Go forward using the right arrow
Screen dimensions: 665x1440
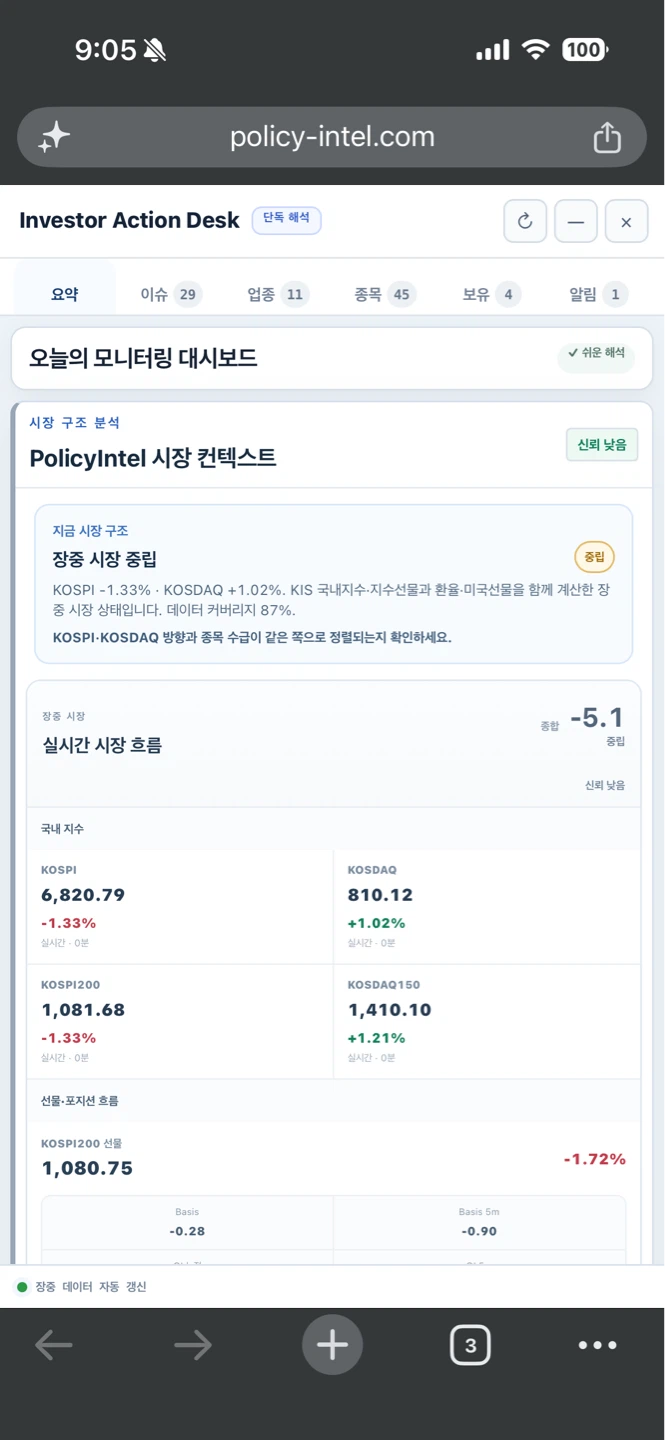tap(193, 1345)
